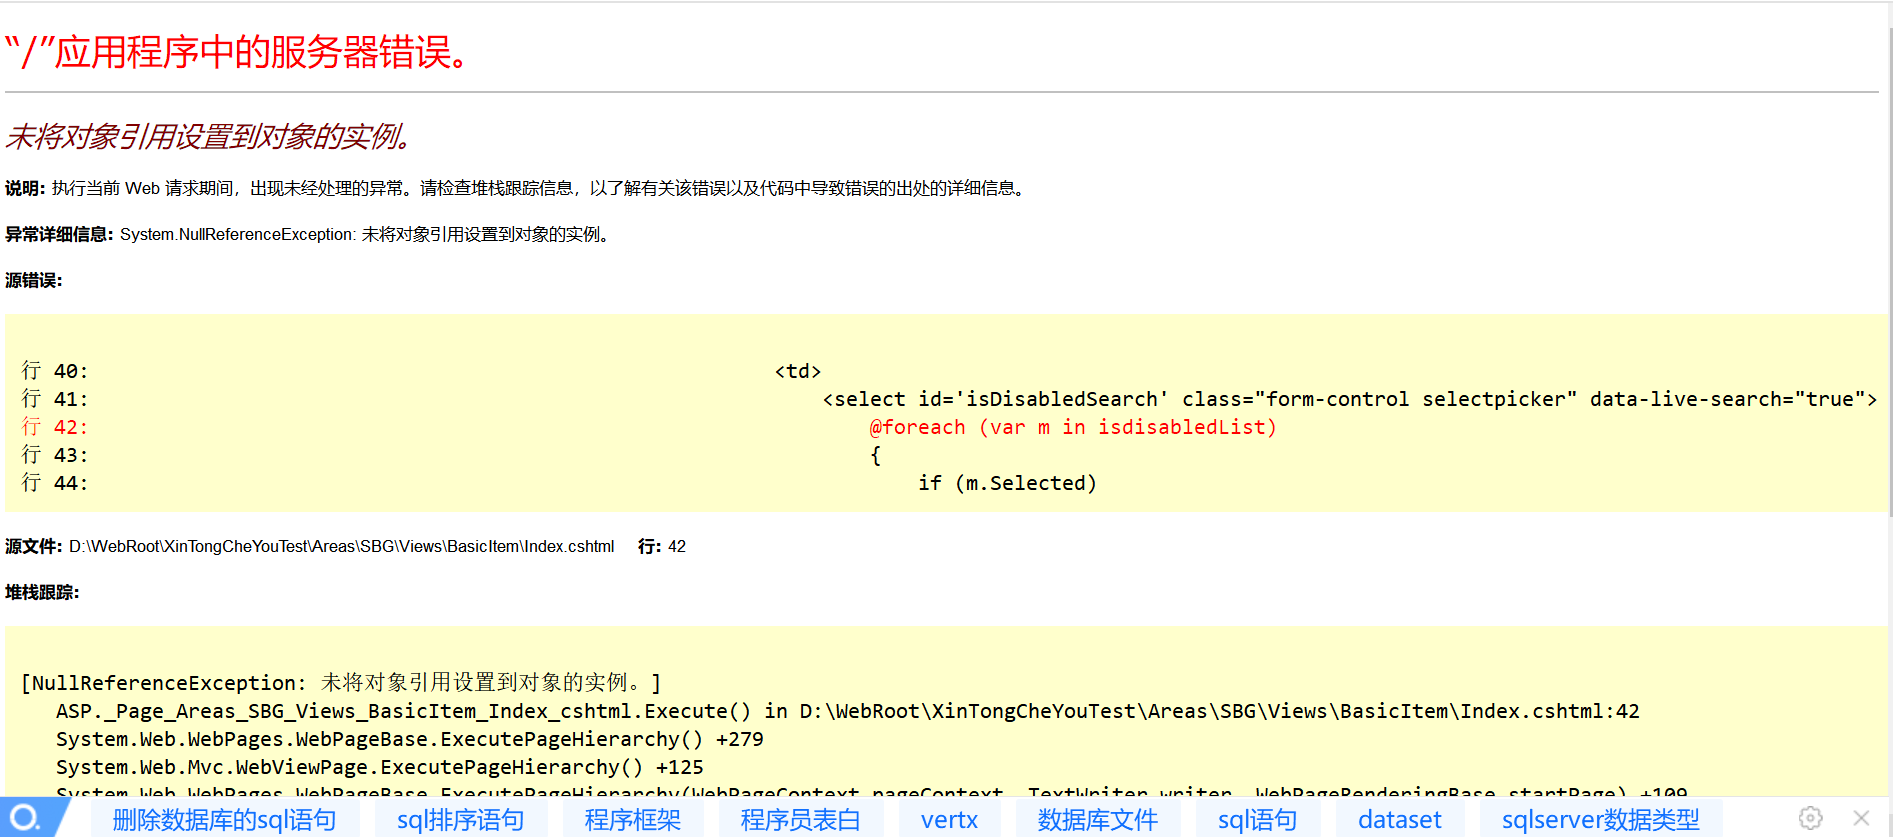This screenshot has width=1893, height=837.
Task: Click the source file path Index.cshtml
Action: click(x=341, y=546)
